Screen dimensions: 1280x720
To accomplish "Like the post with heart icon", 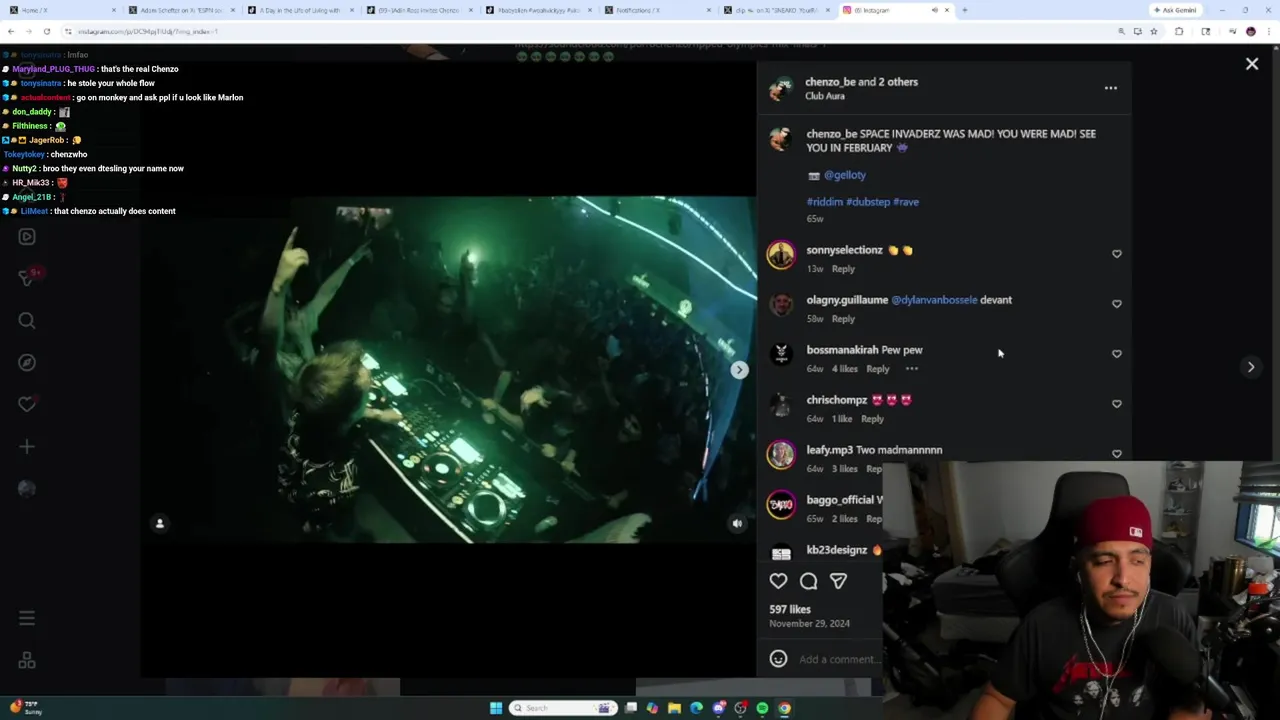I will (778, 581).
